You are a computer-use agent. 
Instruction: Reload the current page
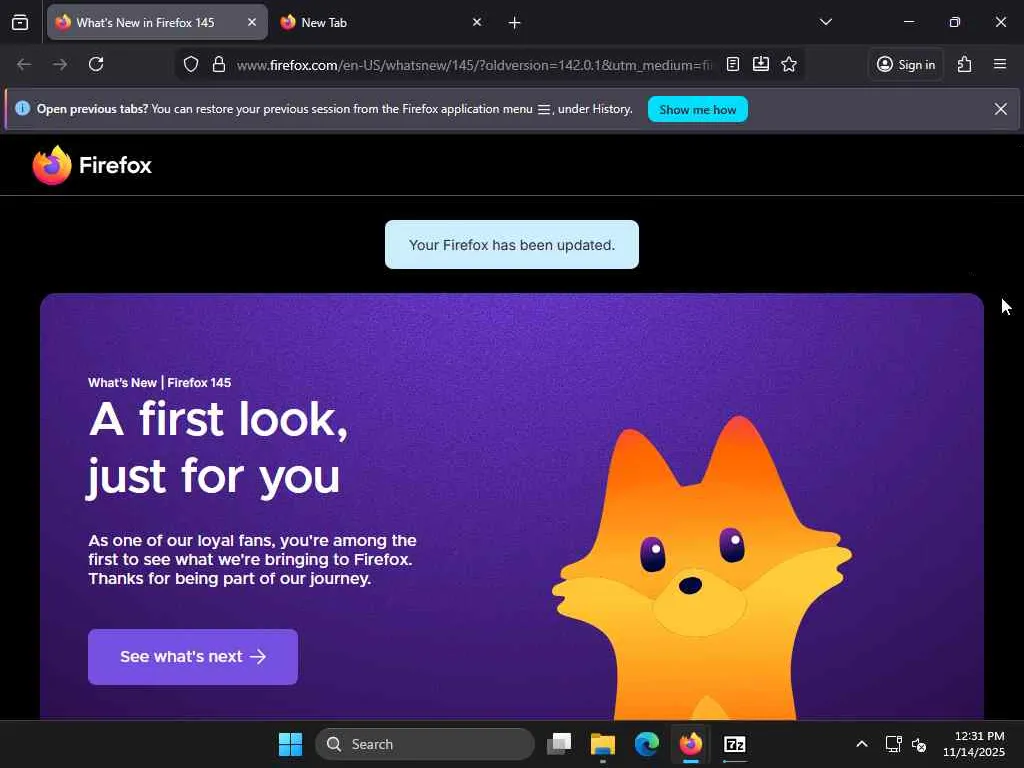click(96, 64)
